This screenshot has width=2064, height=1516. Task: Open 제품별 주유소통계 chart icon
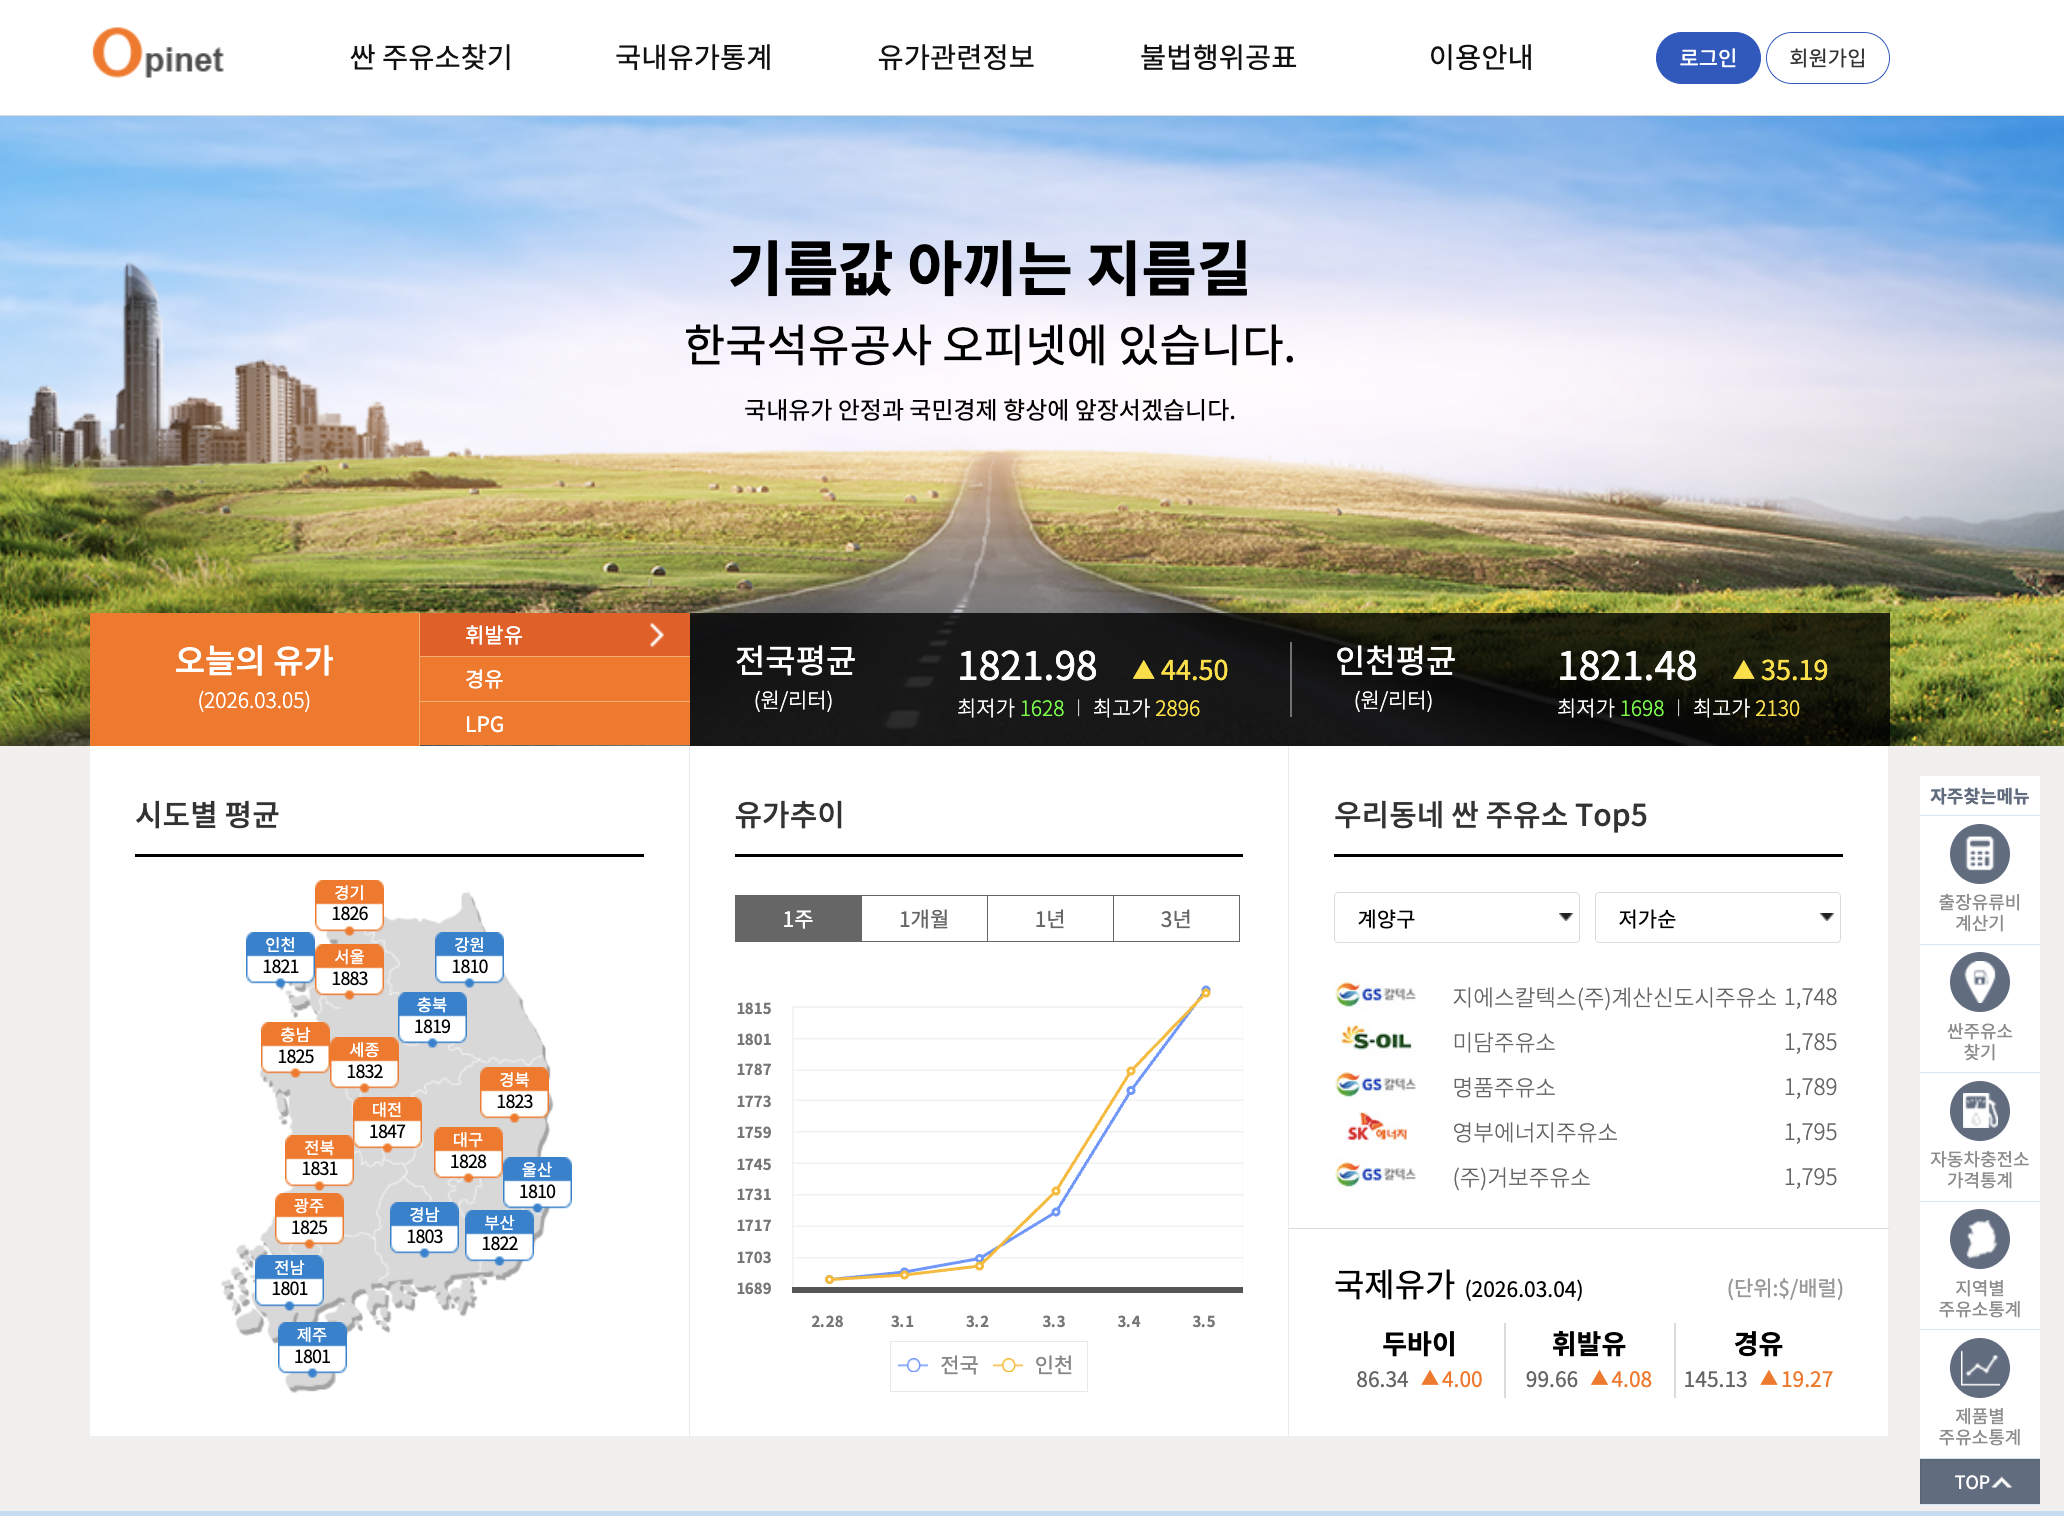pos(1979,1368)
